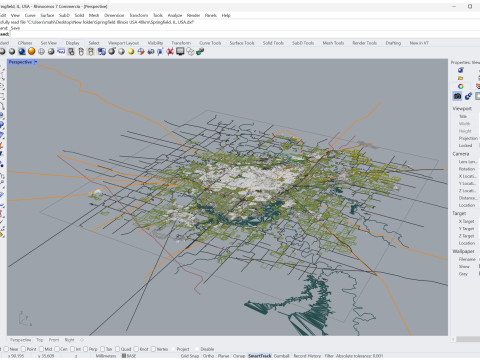This screenshot has width=480, height=360.
Task: Toggle Point object snap checkbox
Action: coord(23,349)
